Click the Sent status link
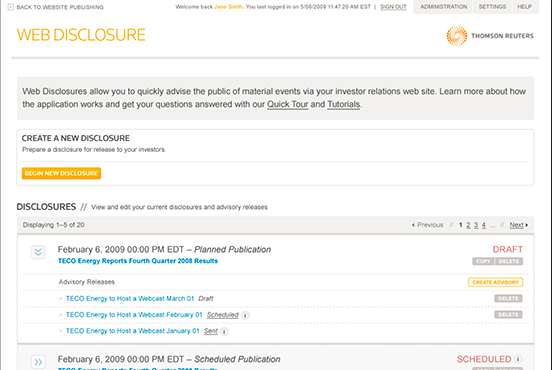Screen dimensions: 552x370 [x=211, y=331]
